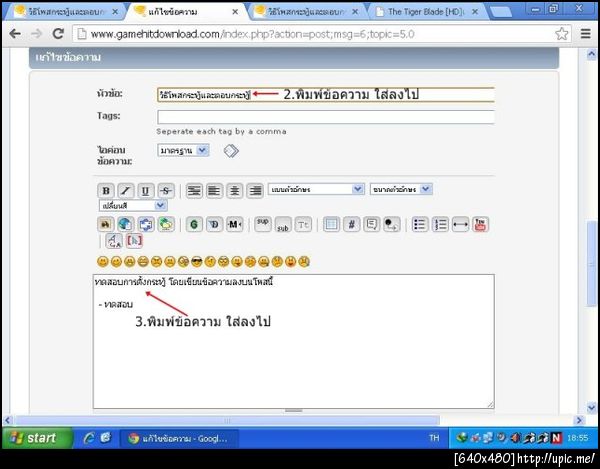Screen dimensions: 600x469
Task: Insert quote bubble button
Action: (x=372, y=224)
